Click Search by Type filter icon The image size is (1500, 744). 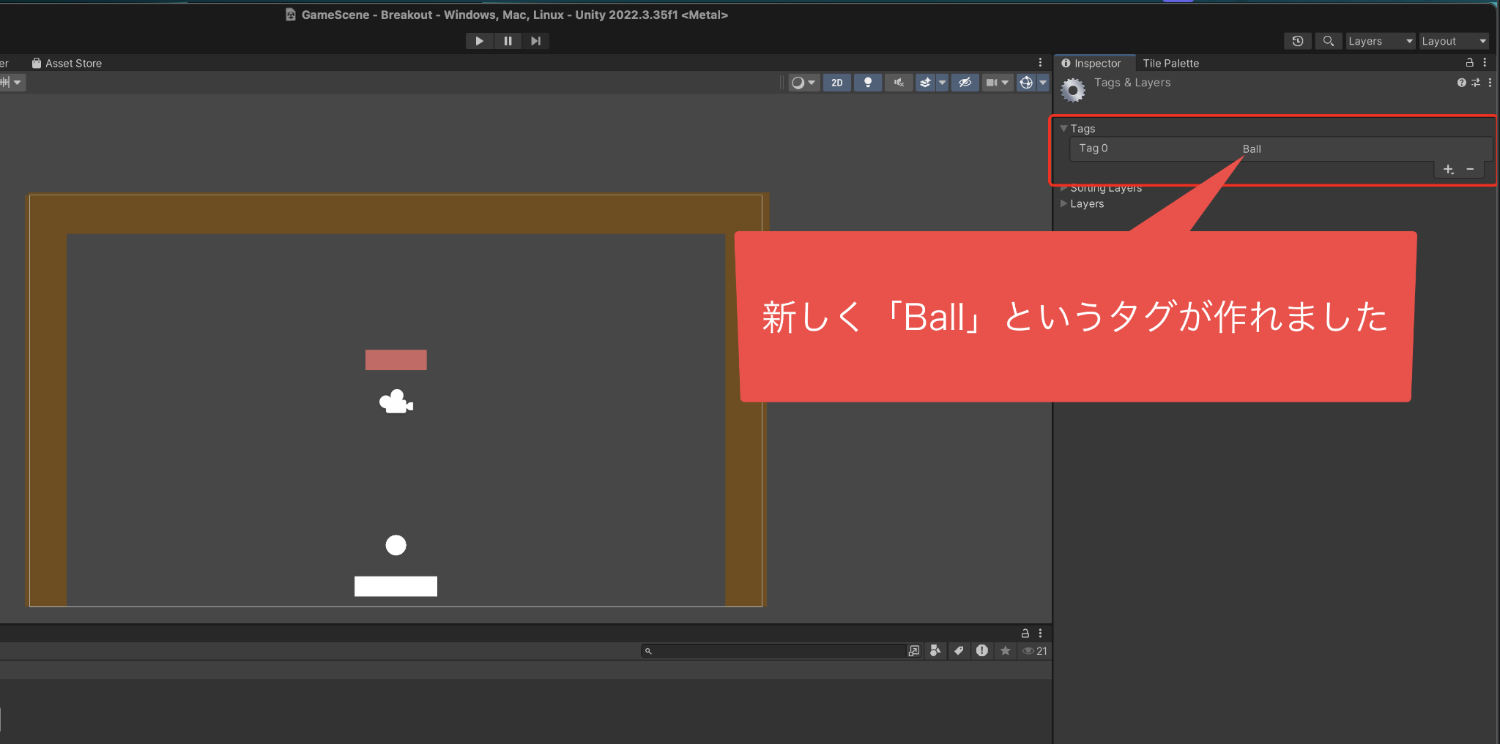(x=935, y=651)
